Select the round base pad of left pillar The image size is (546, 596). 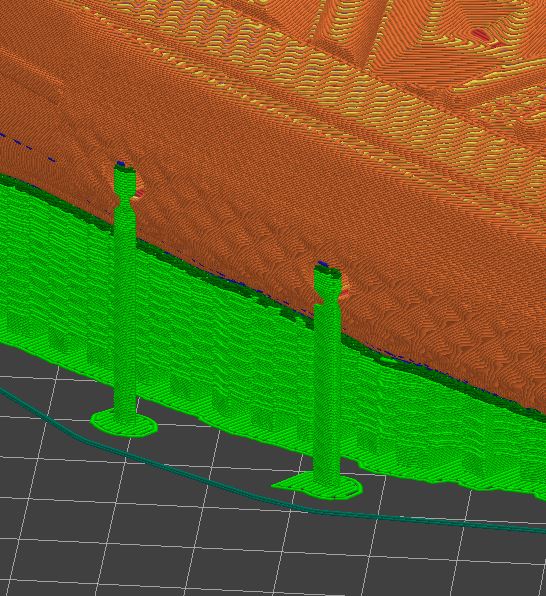124,423
